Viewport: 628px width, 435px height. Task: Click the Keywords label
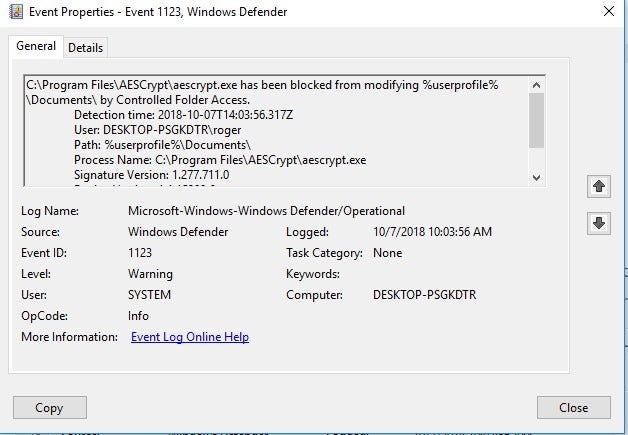(x=313, y=274)
